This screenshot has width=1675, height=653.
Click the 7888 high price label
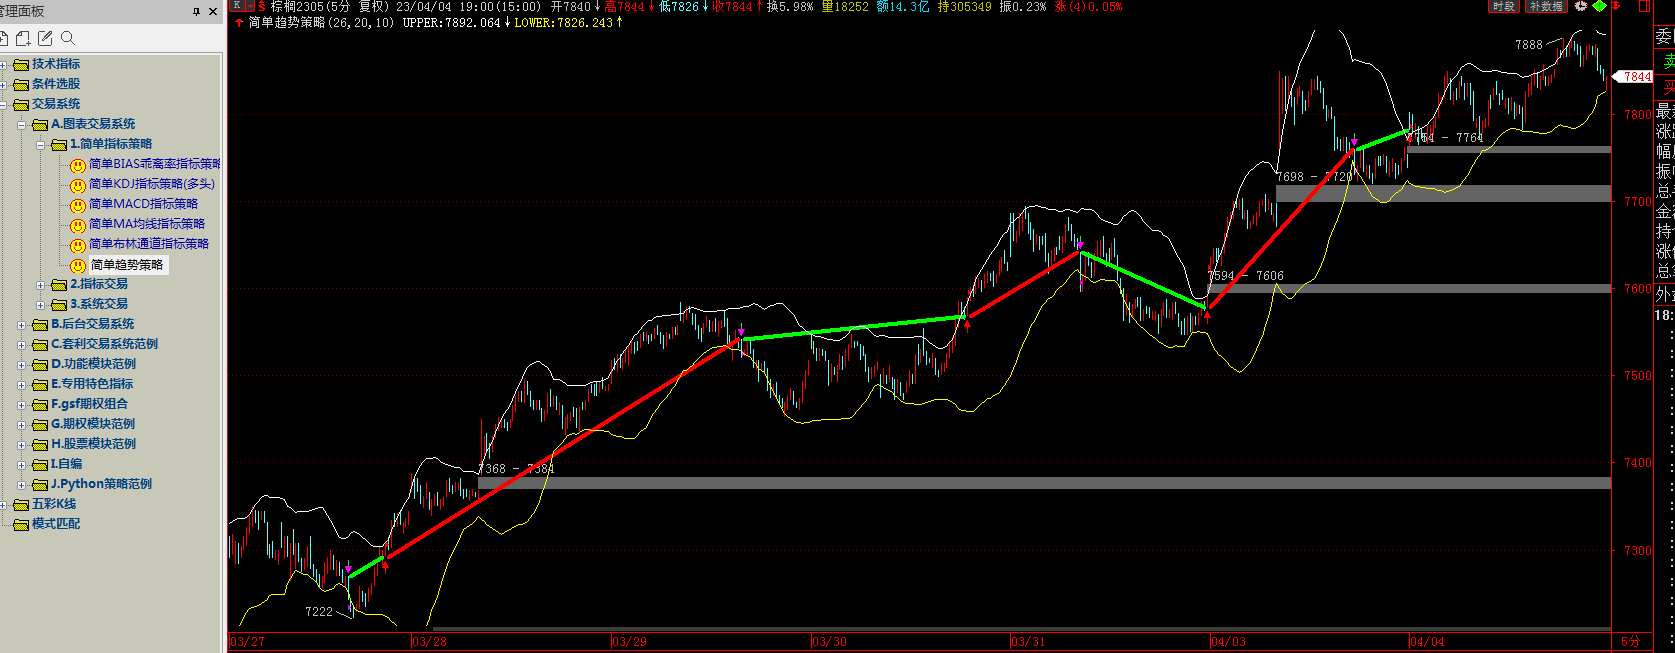click(x=1529, y=45)
